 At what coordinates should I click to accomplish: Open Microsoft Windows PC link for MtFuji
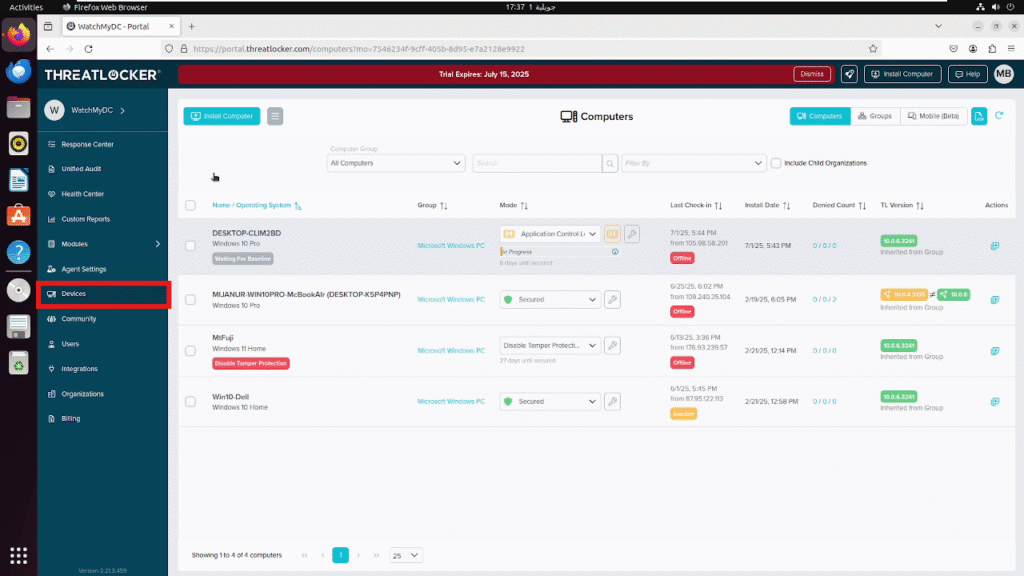[451, 351]
